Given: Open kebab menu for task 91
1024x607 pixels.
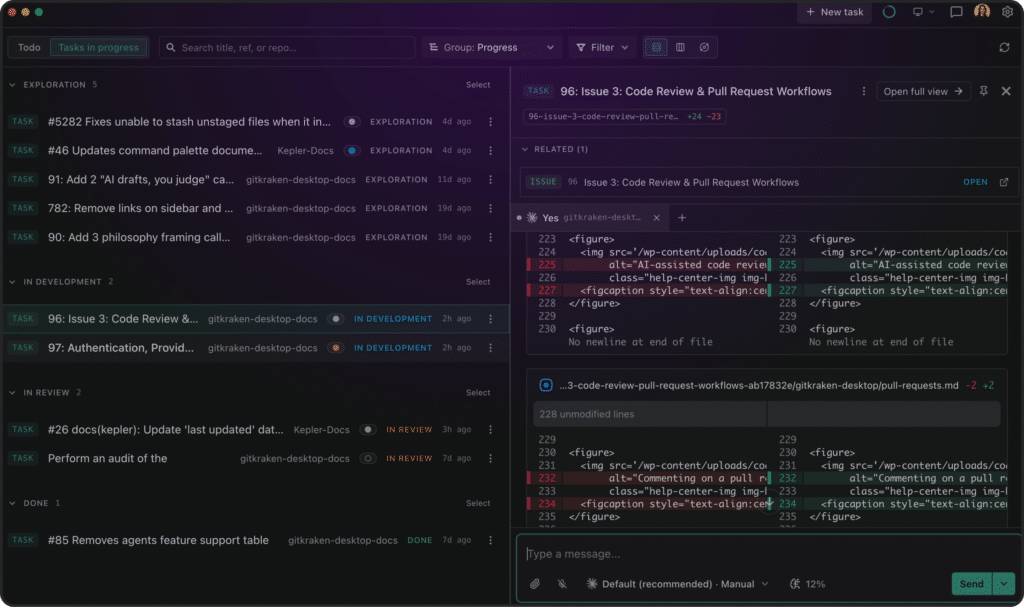Looking at the screenshot, I should click(490, 179).
